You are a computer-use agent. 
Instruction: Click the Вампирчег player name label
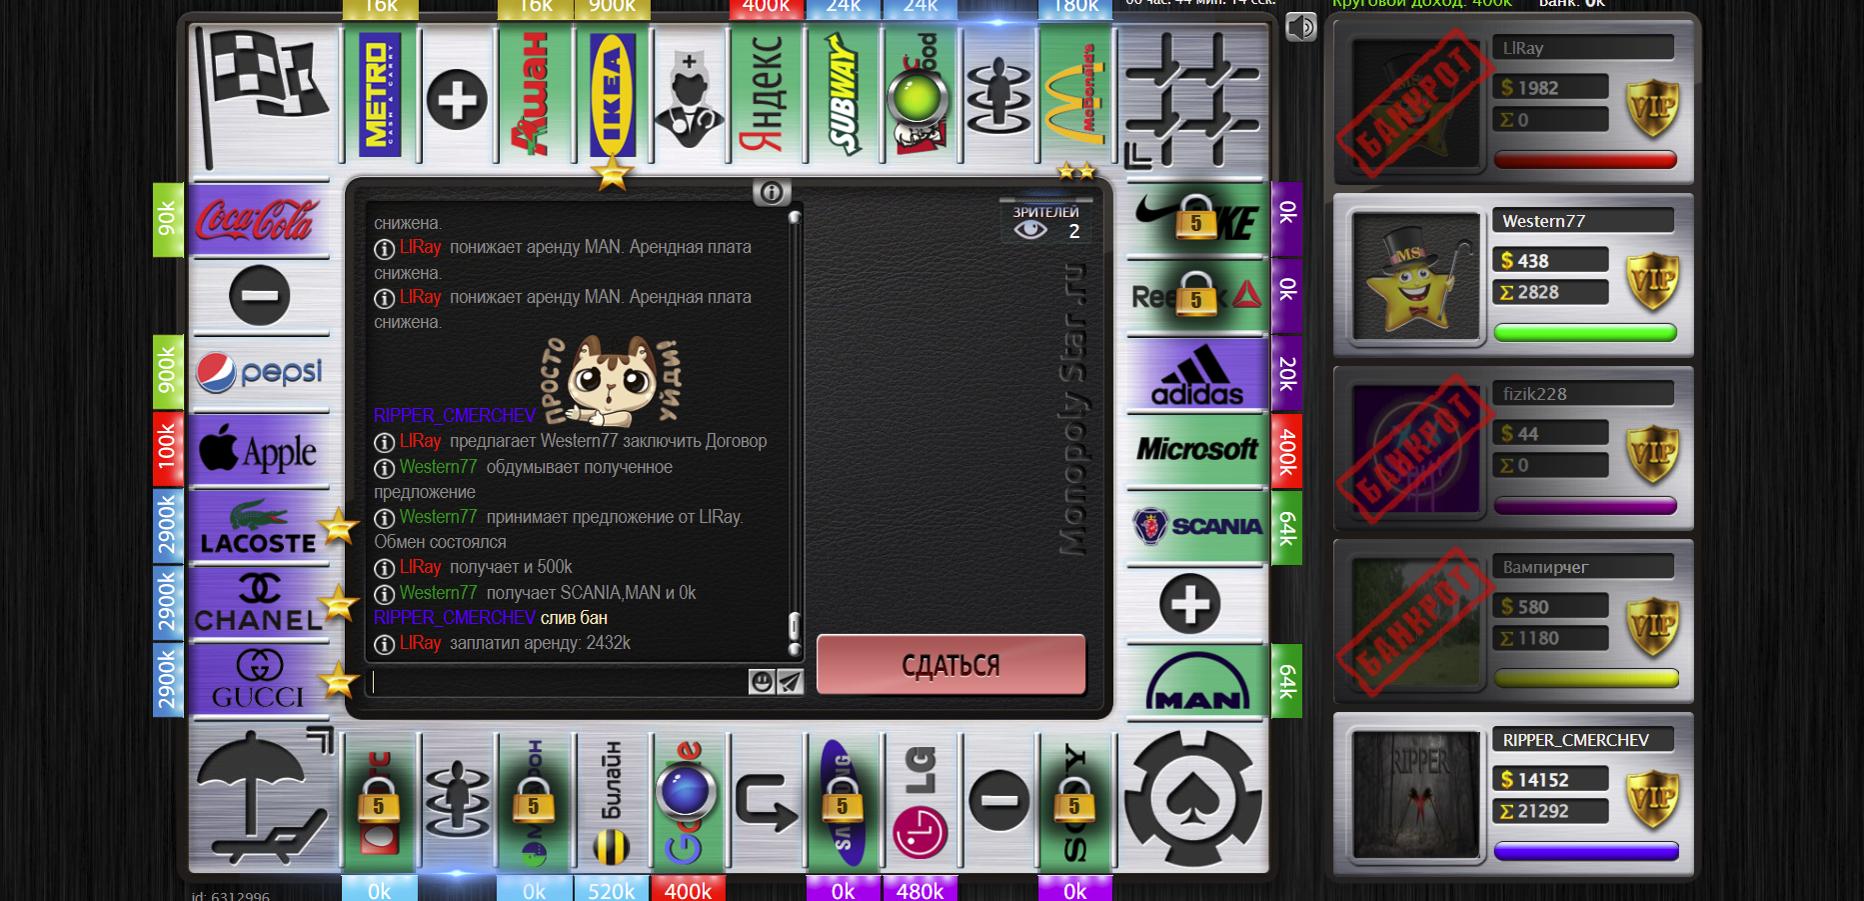pyautogui.click(x=1584, y=567)
